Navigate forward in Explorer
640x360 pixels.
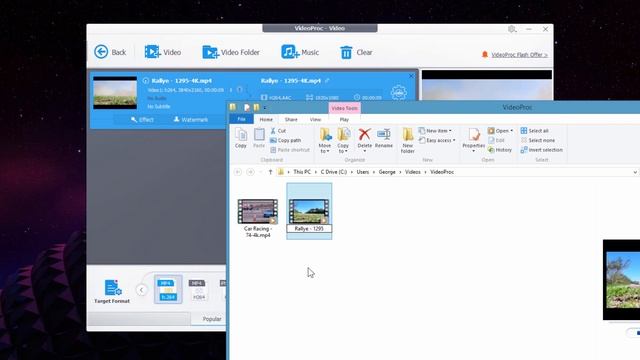coord(251,172)
